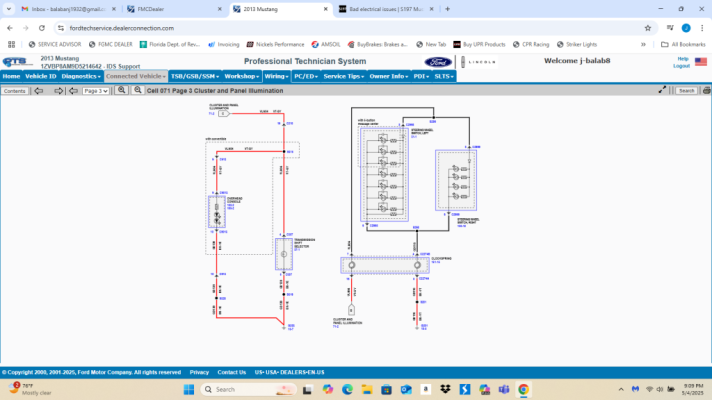Open the TSB/GSB/SSM menu
The image size is (712, 400).
[x=195, y=76]
